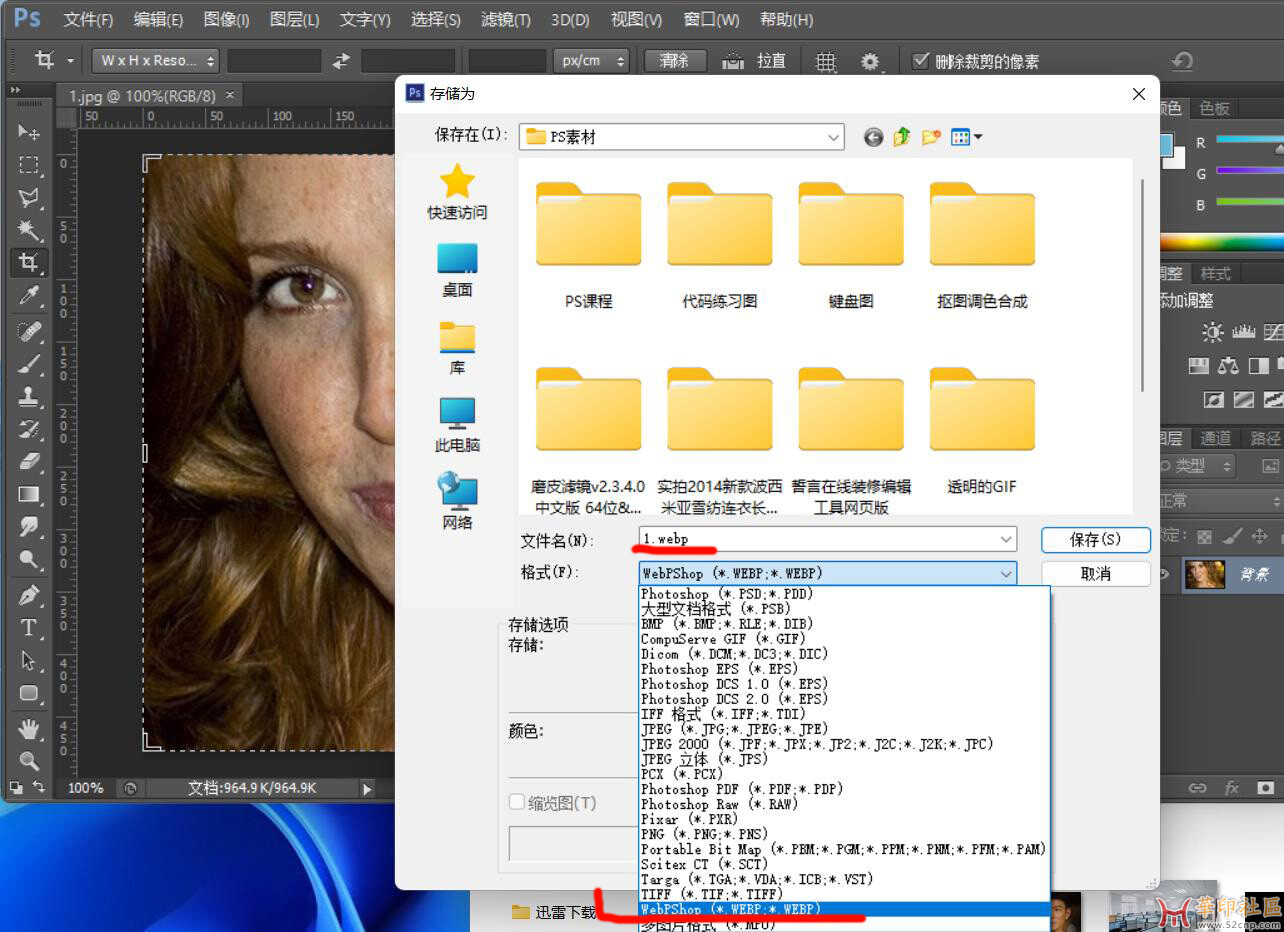Select the Polygonal Lasso tool
1284x932 pixels.
pos(29,198)
